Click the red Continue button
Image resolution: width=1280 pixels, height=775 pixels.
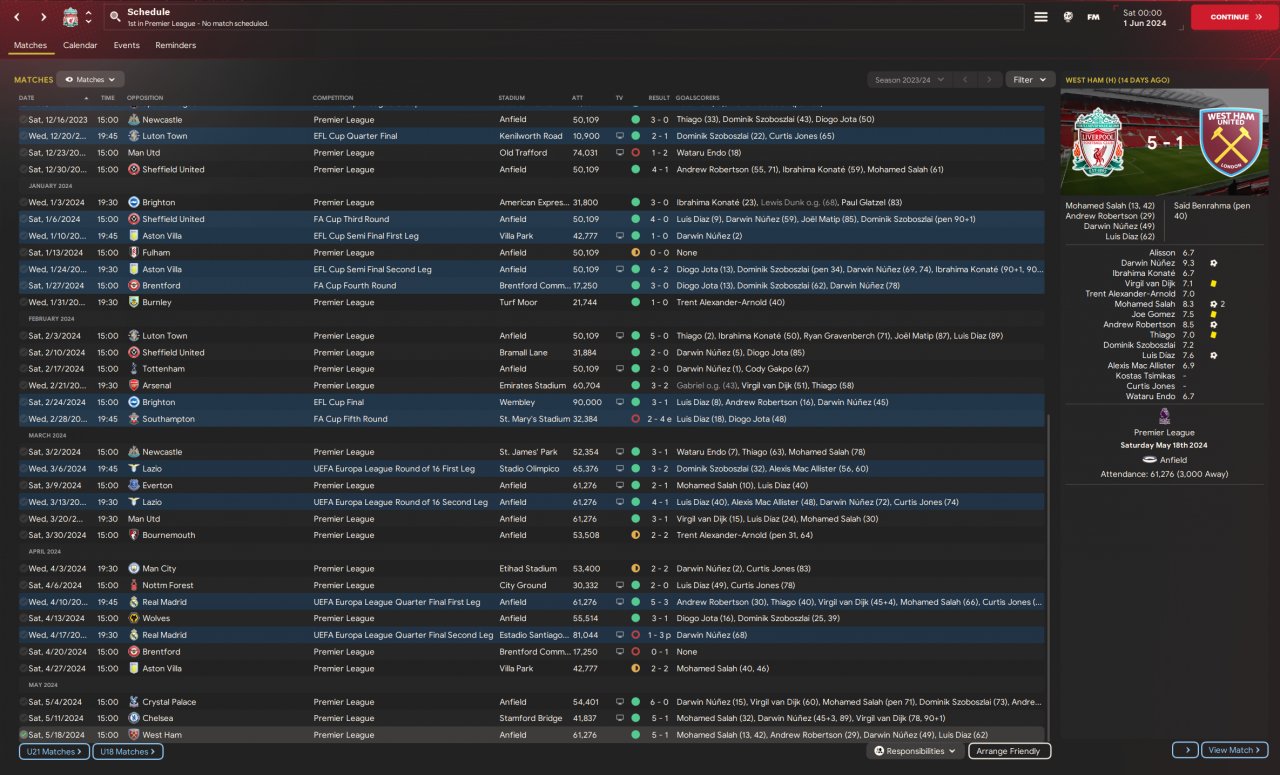(1234, 17)
